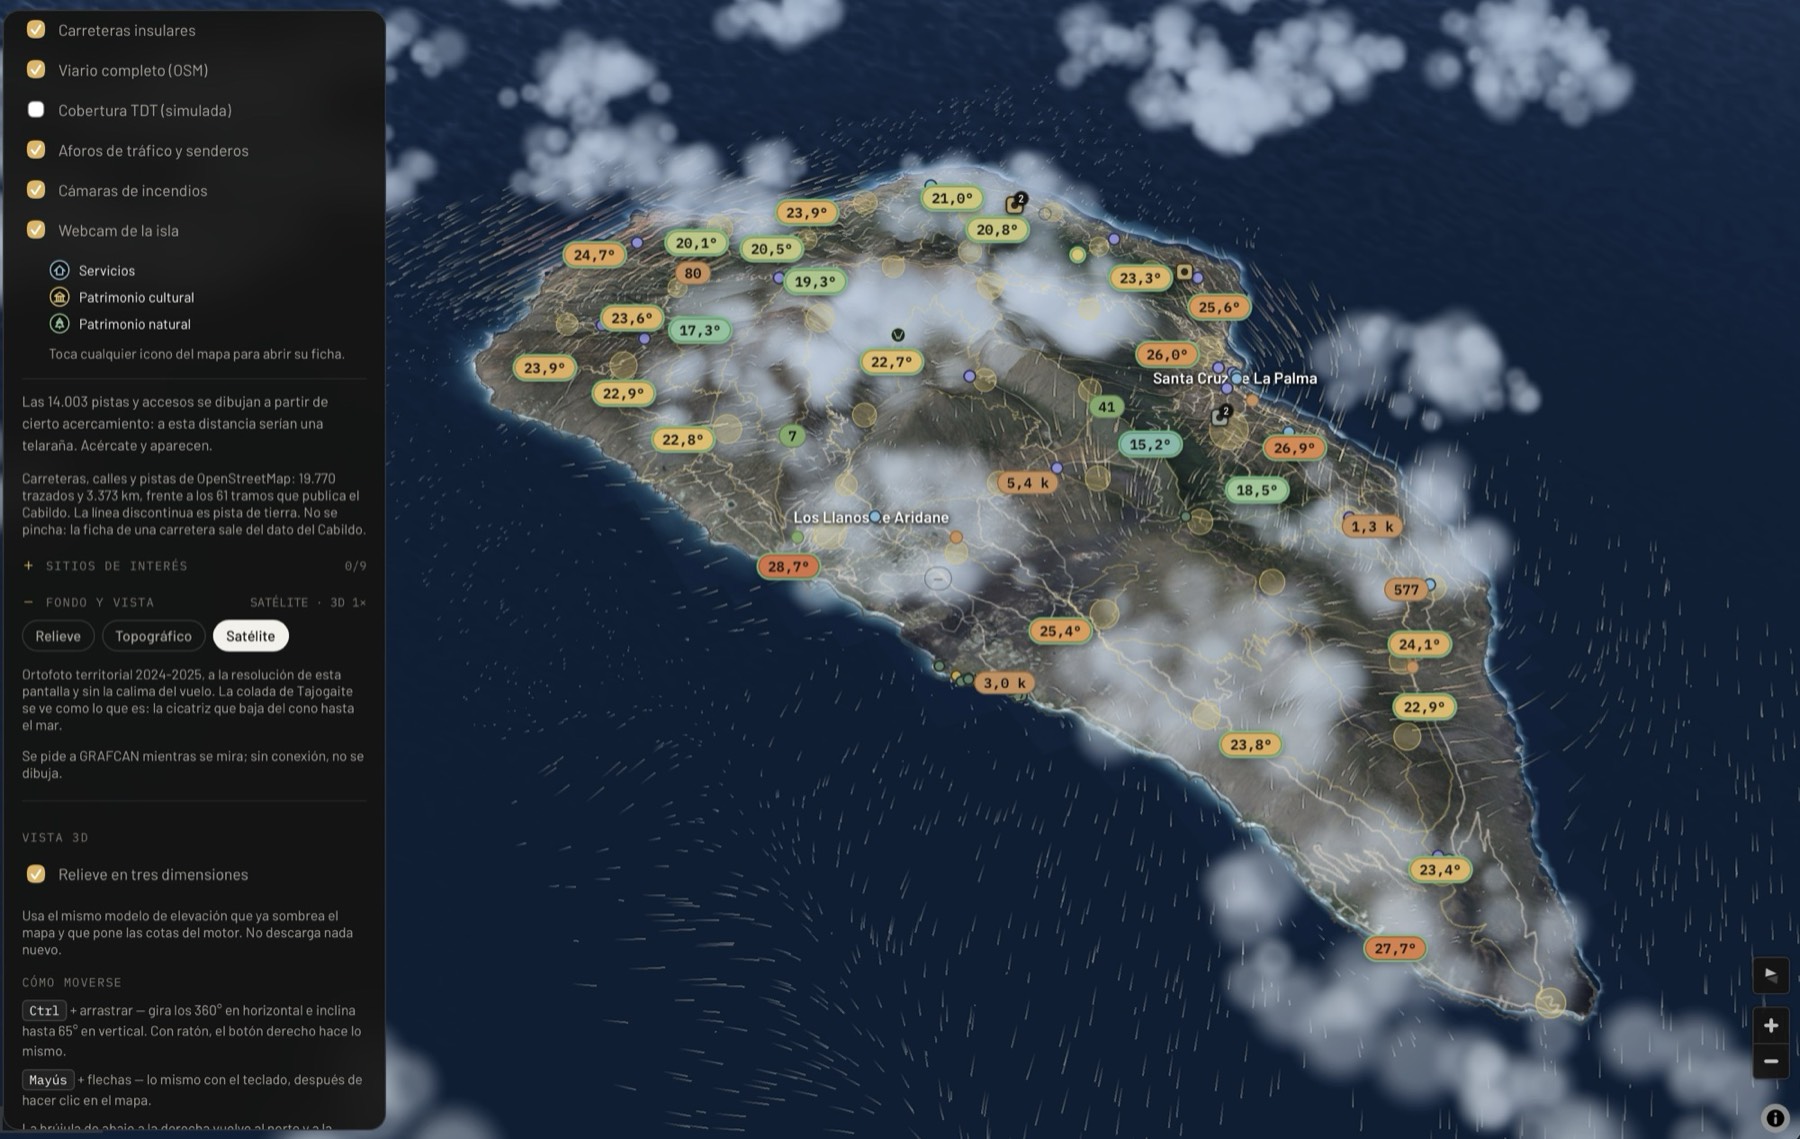Uncheck Aforos de tráfico y senderos
The height and width of the screenshot is (1139, 1800).
click(36, 150)
